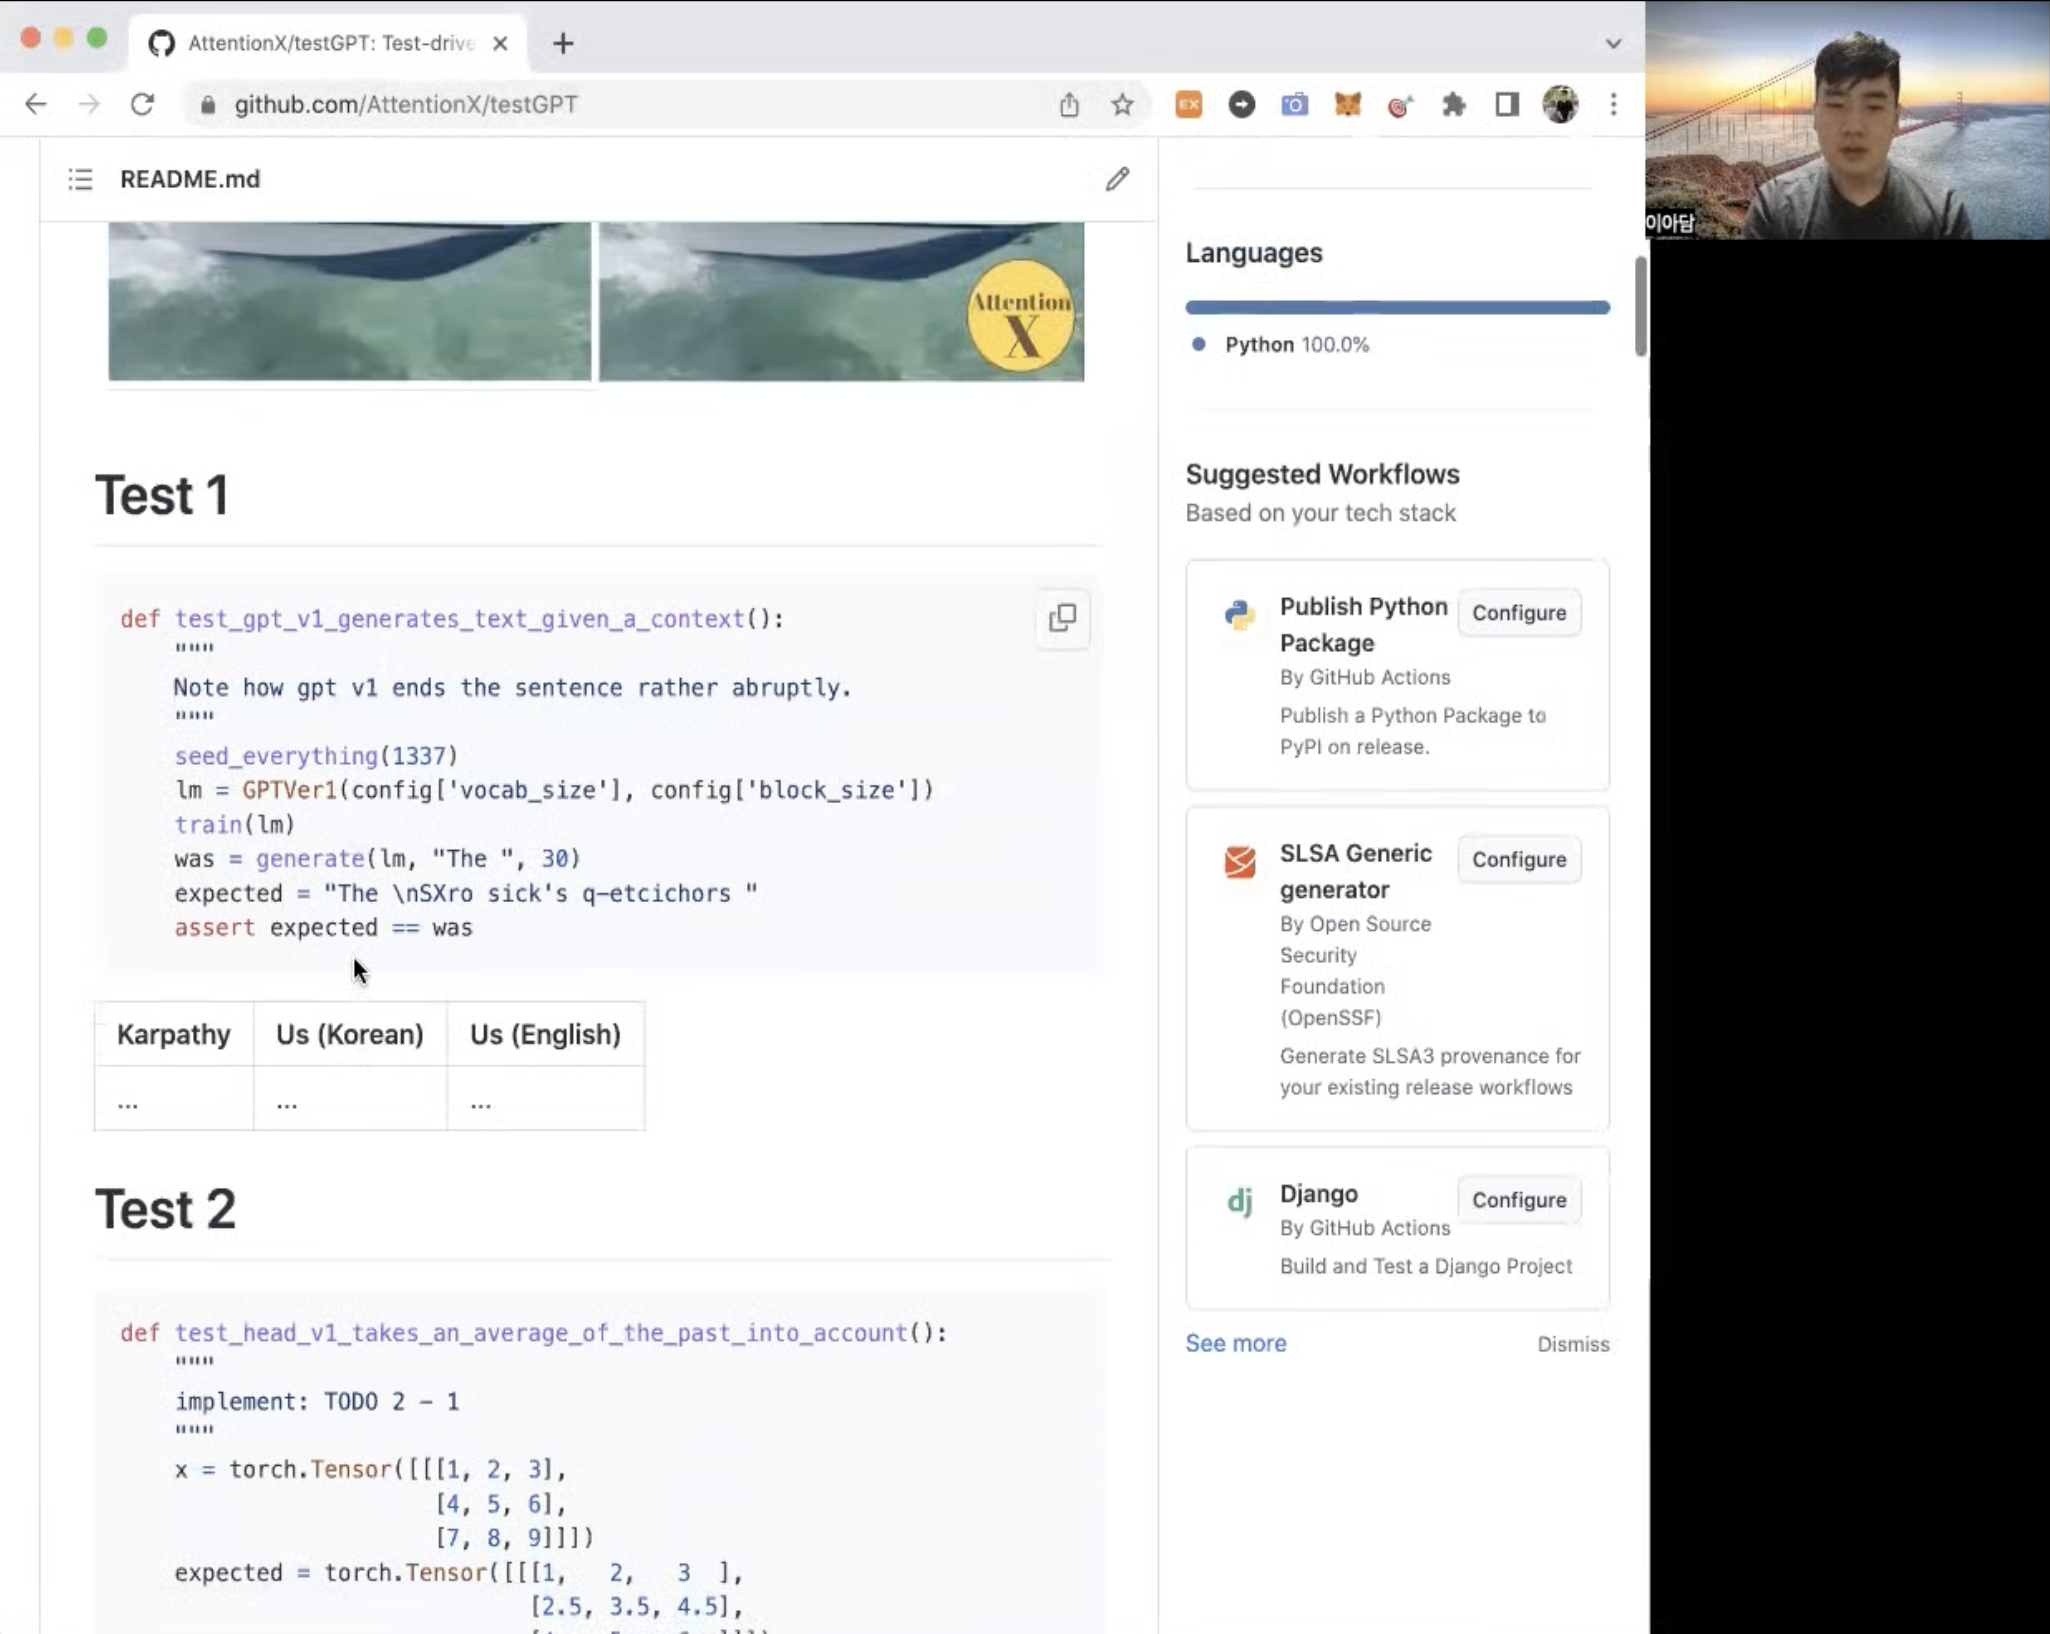Image resolution: width=2050 pixels, height=1634 pixels.
Task: Click the Publish Python Package title
Action: click(1363, 624)
